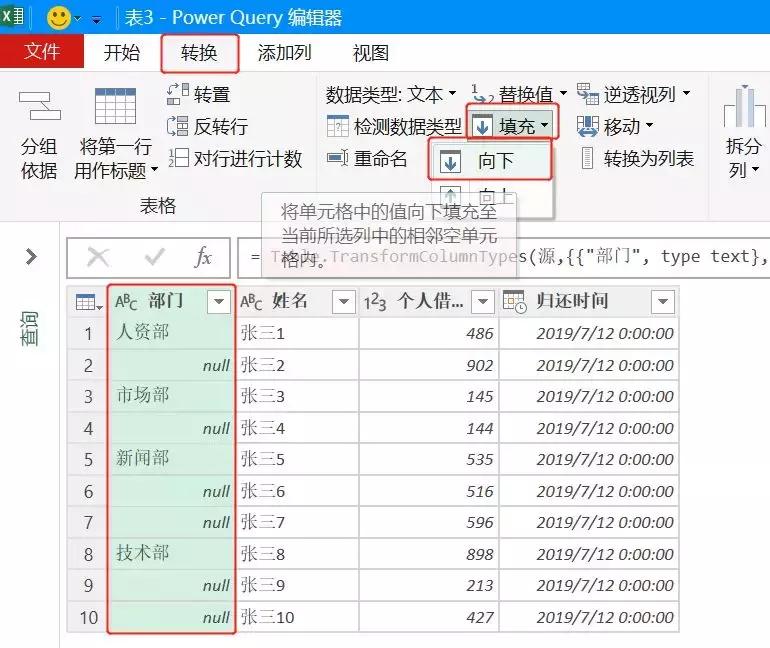
Task: Select row number 1 header
Action: [x=87, y=333]
